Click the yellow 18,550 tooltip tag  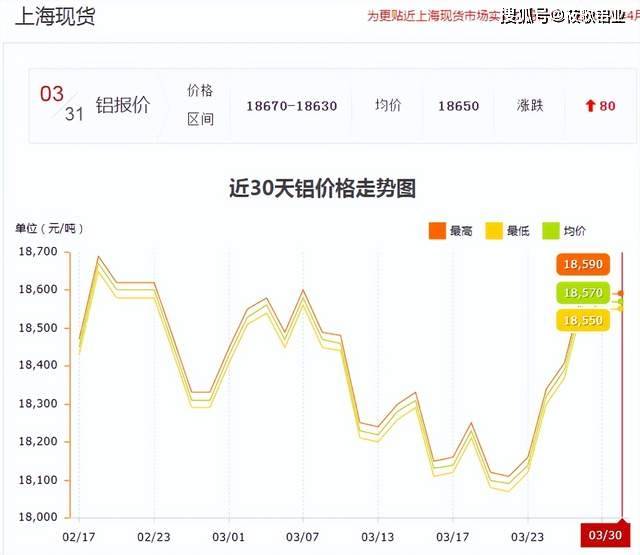583,320
